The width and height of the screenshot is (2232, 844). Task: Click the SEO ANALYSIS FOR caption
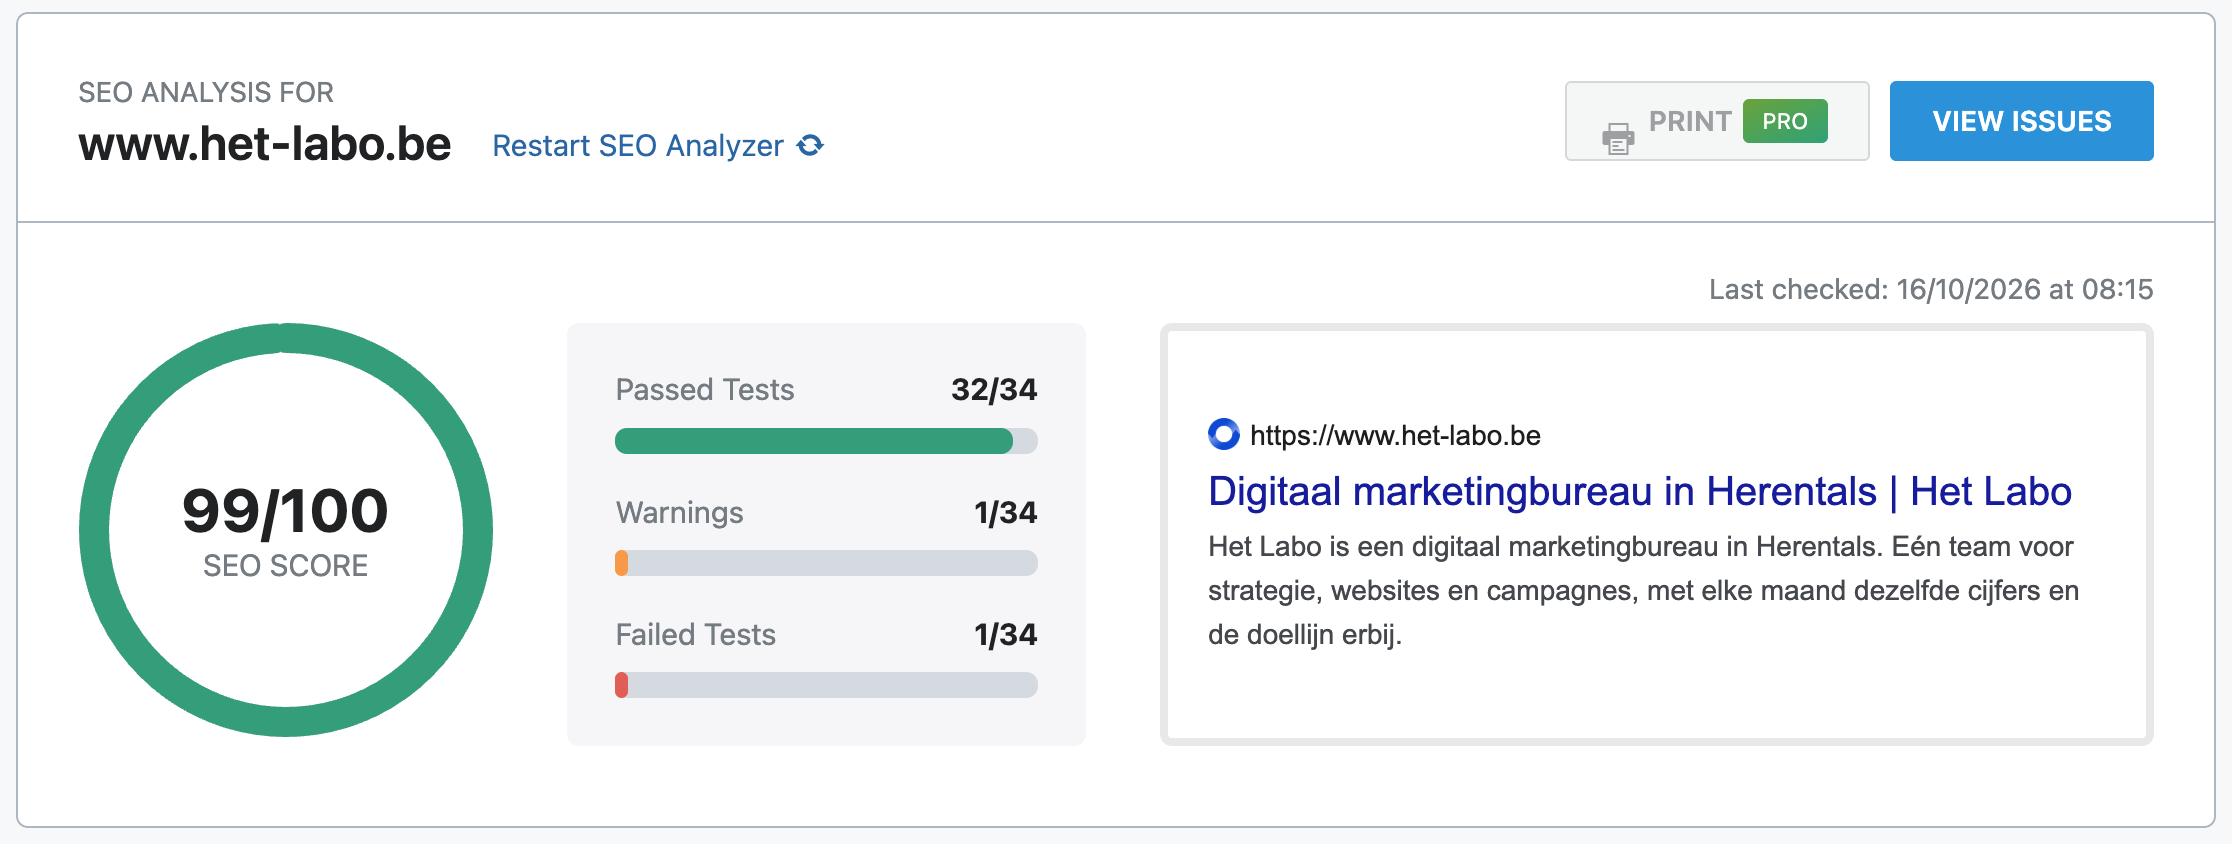pos(206,93)
